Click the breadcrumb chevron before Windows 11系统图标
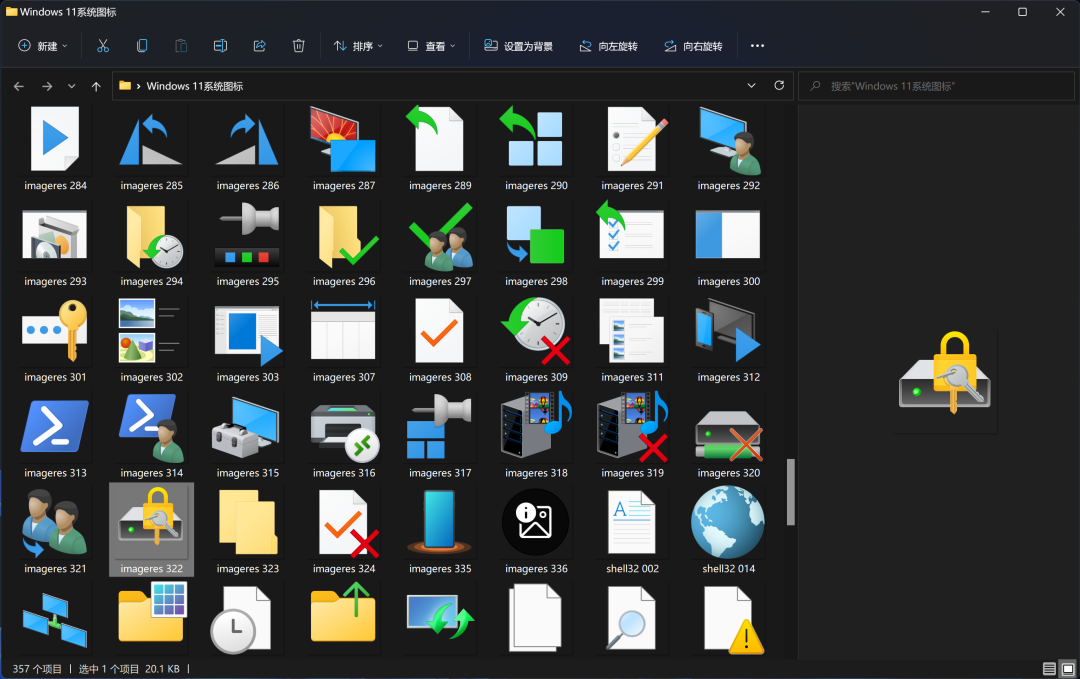Screen dimensions: 1080x679 138,86
